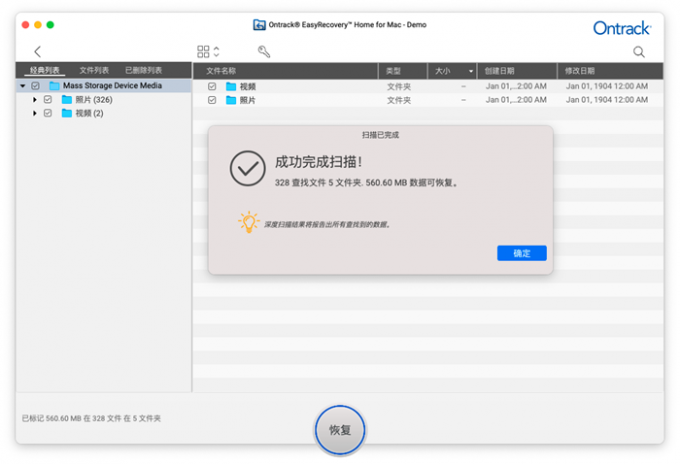Click 文件夹 type cell in 照片 row
This screenshot has width=680, height=464.
[x=399, y=100]
